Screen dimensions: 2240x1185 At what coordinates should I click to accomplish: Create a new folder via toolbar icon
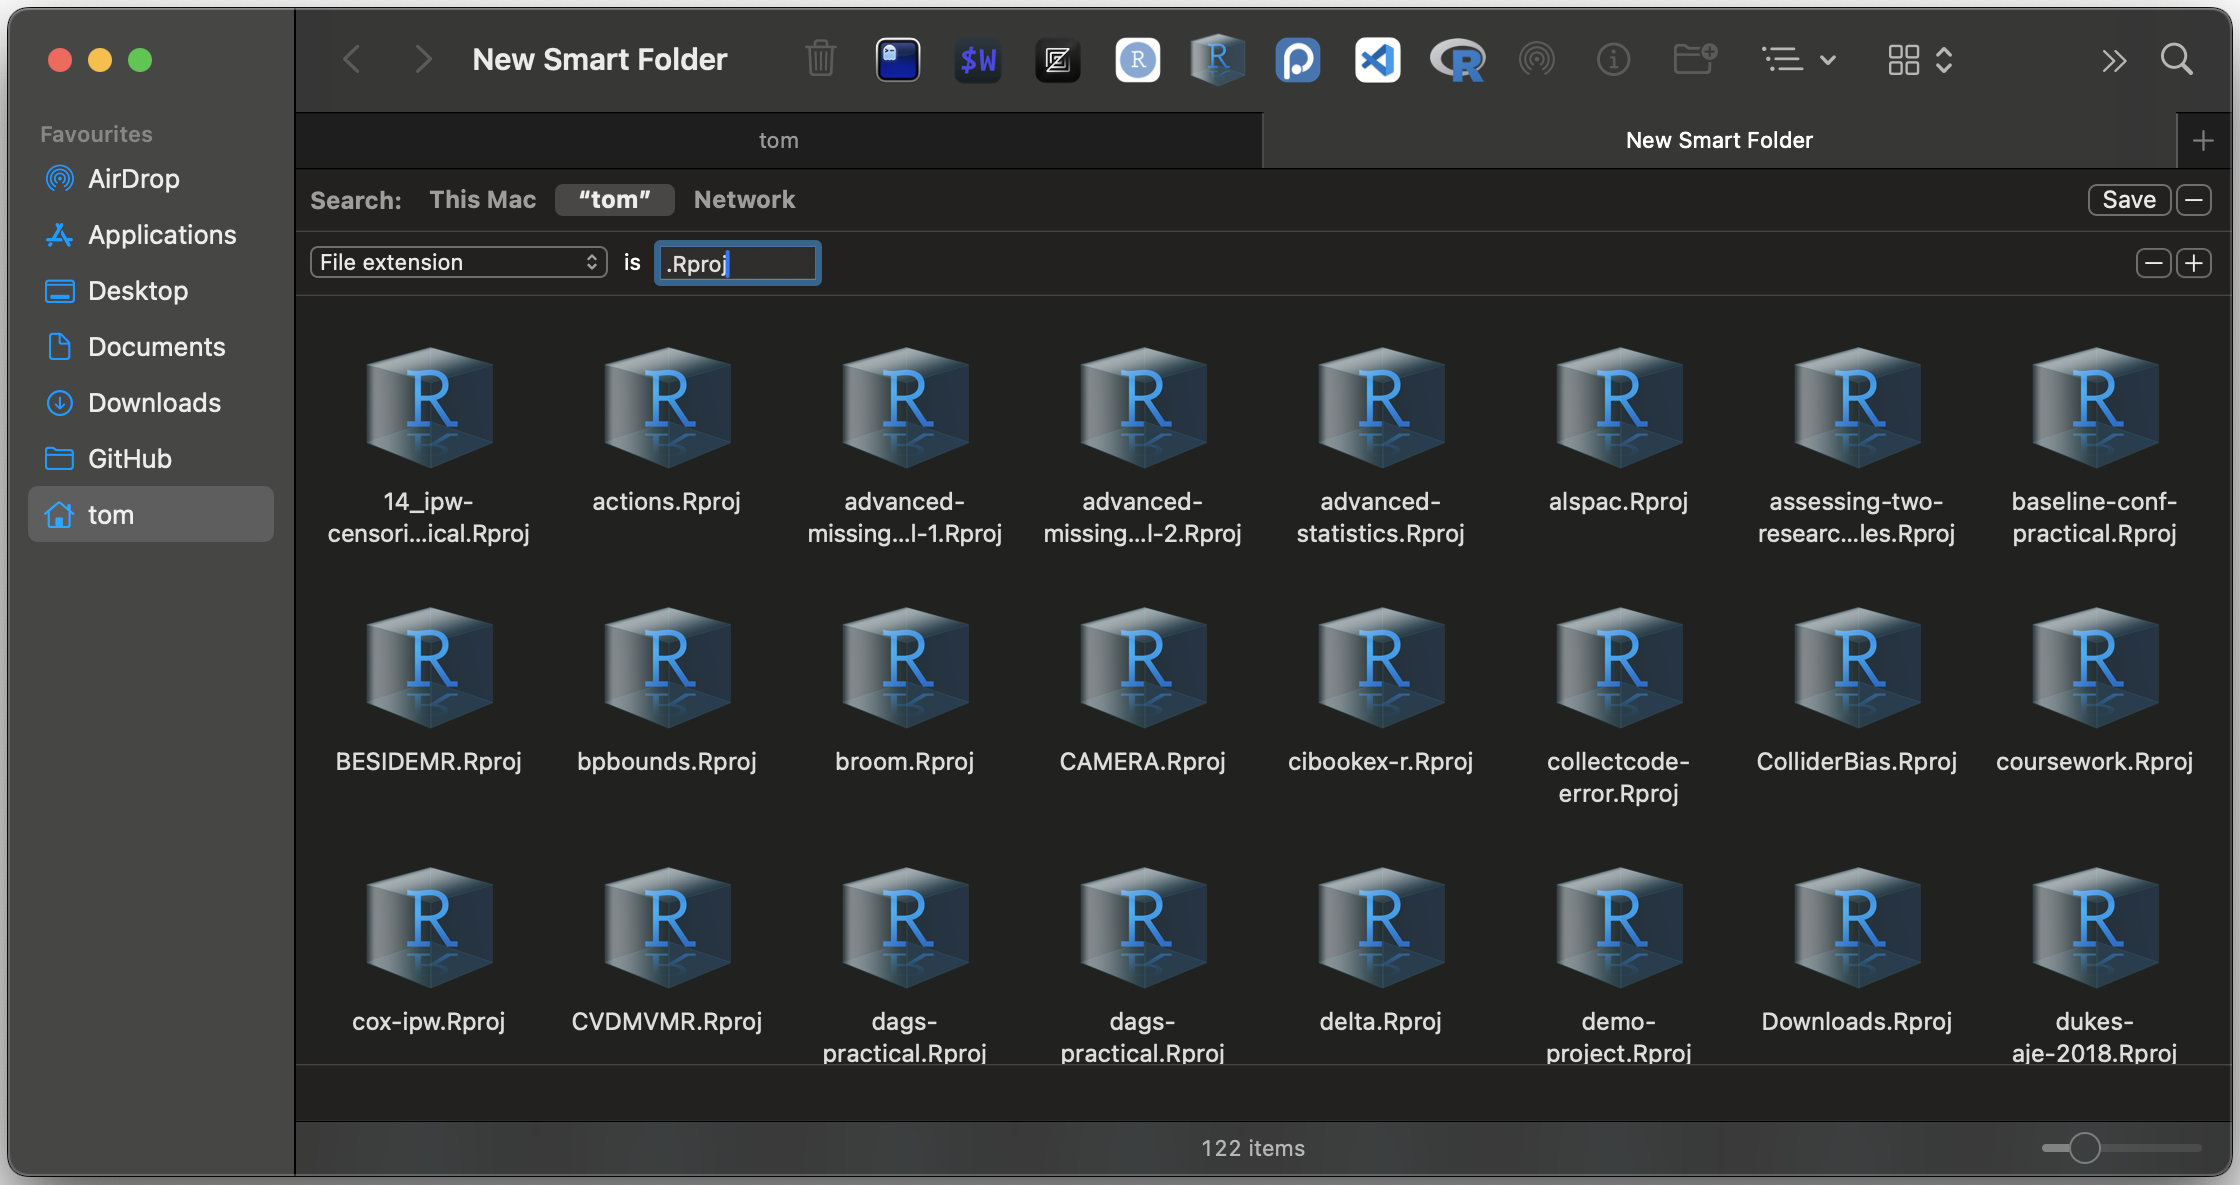point(1695,60)
